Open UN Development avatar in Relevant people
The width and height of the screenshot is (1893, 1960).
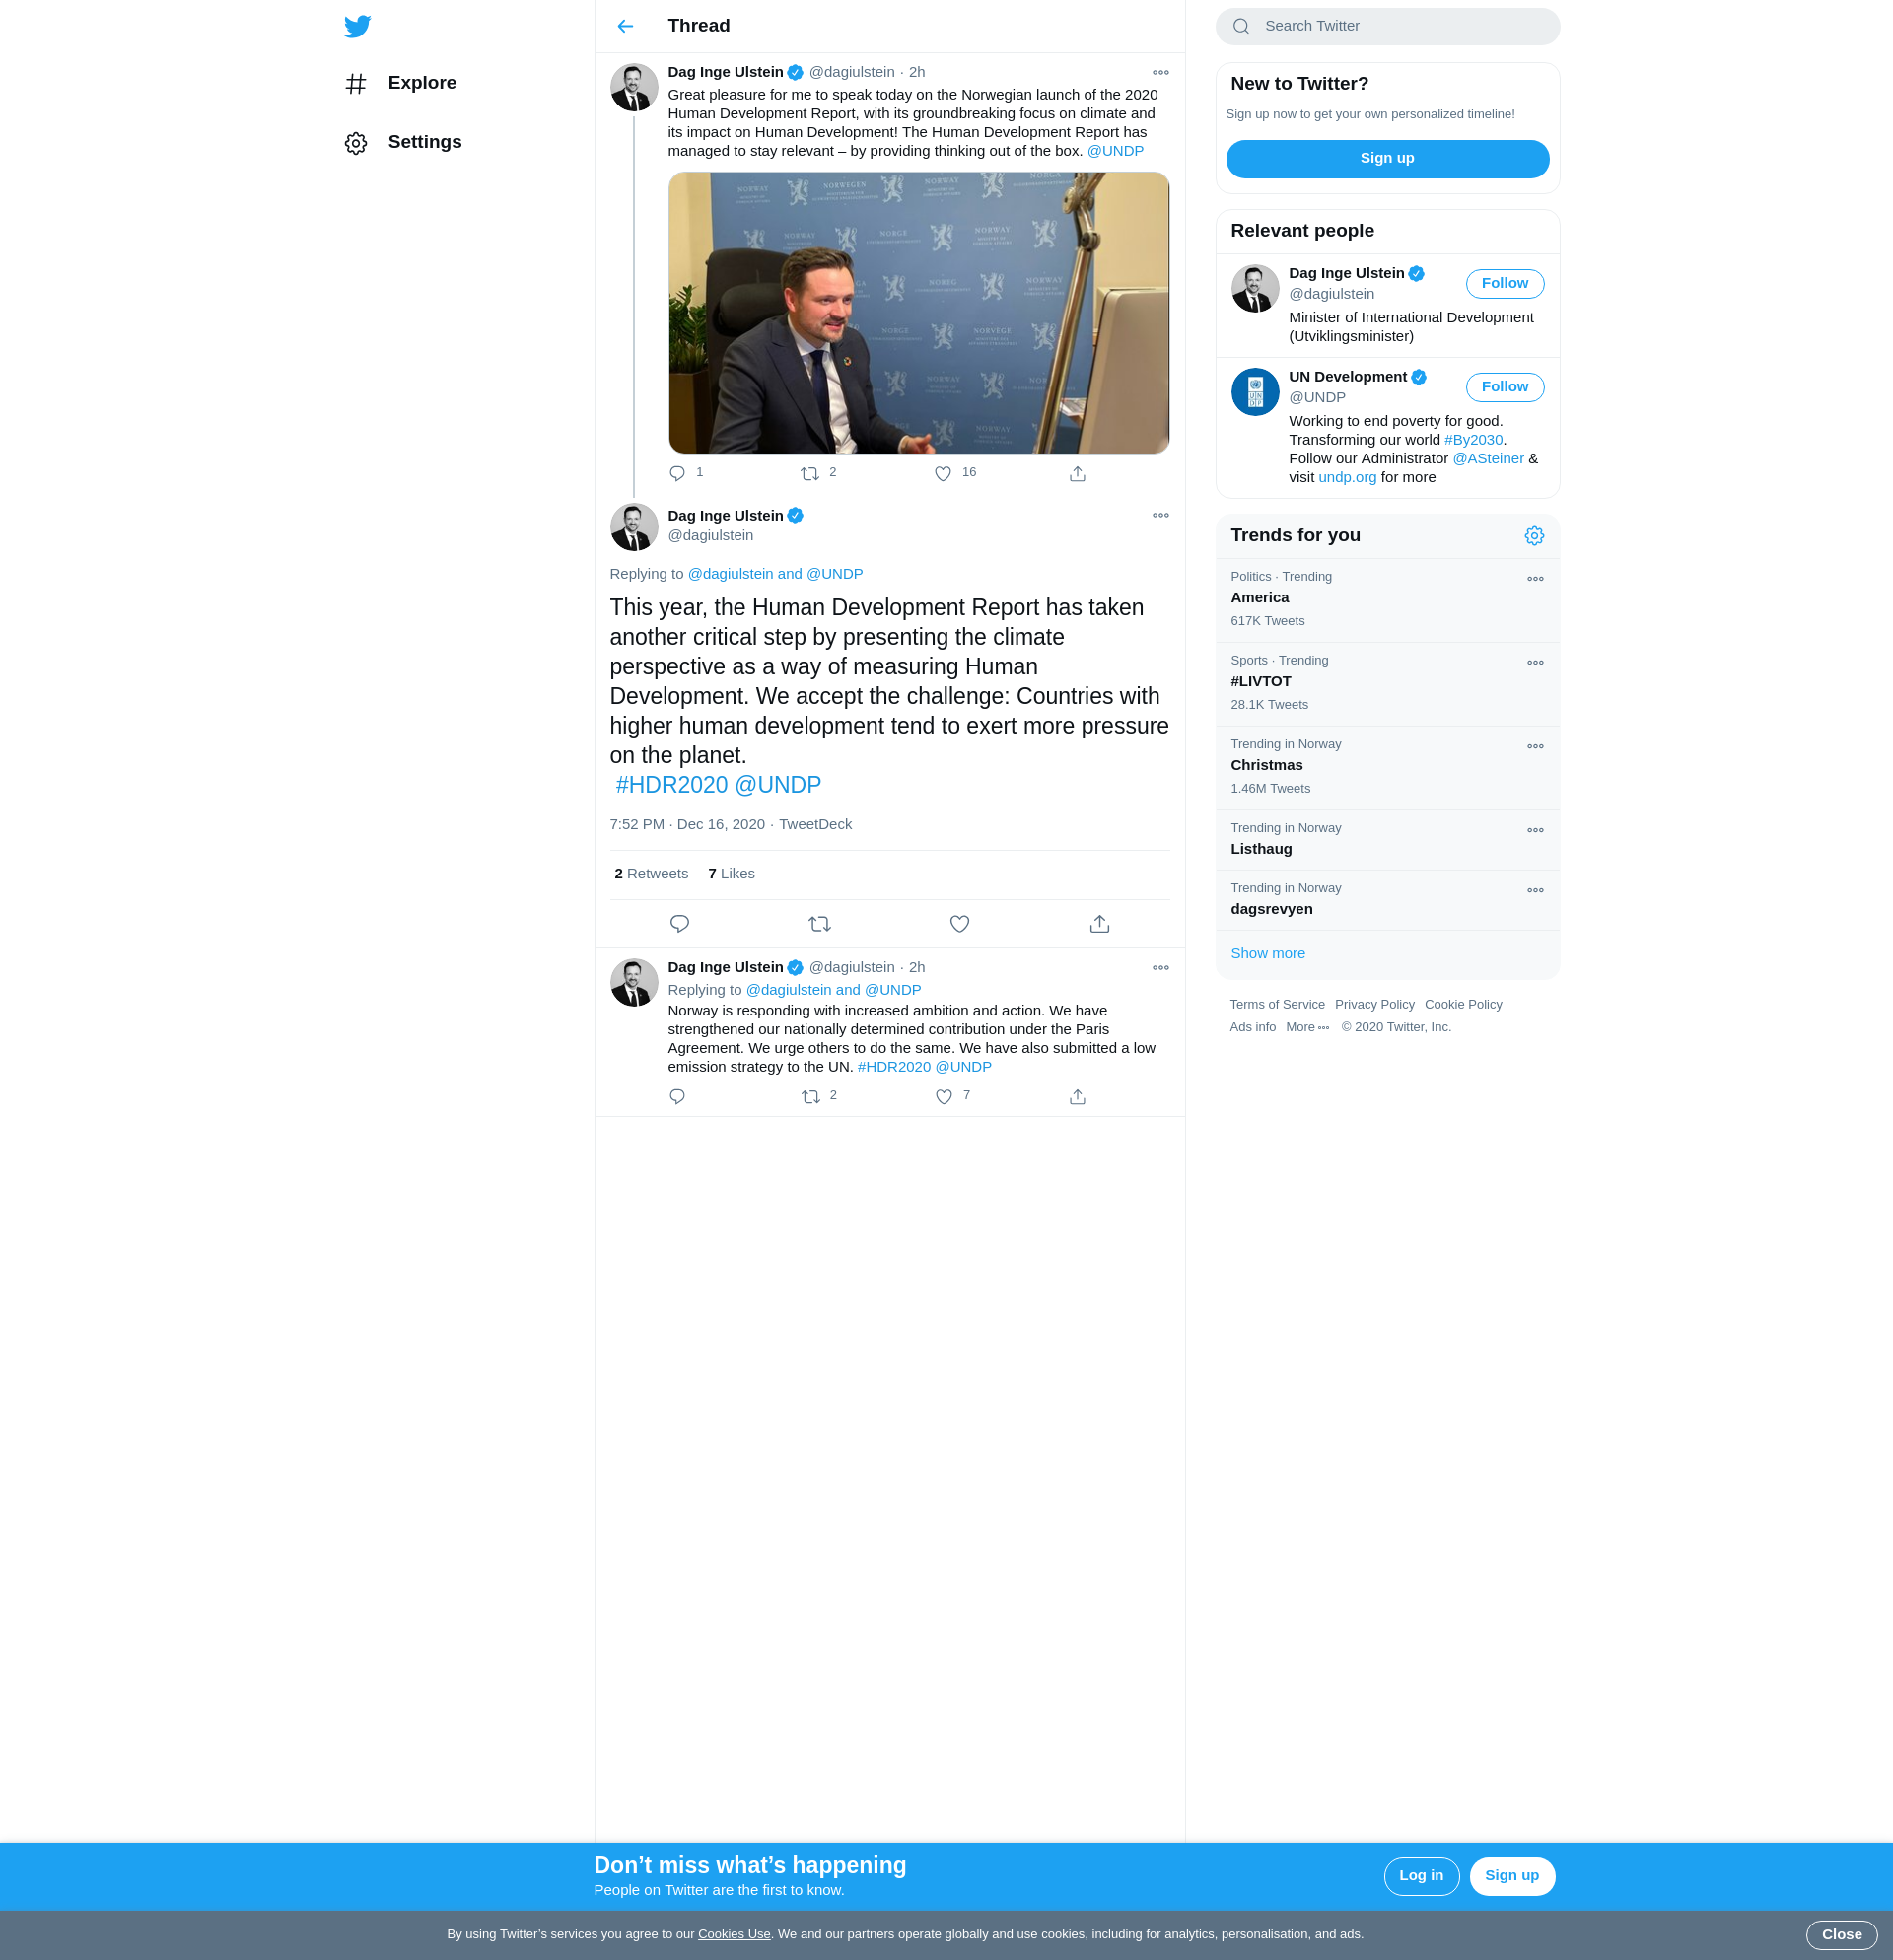tap(1254, 392)
